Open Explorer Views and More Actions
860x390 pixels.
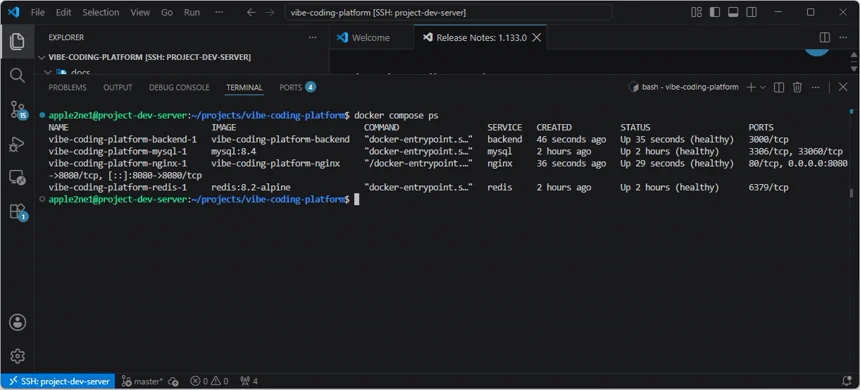point(313,37)
